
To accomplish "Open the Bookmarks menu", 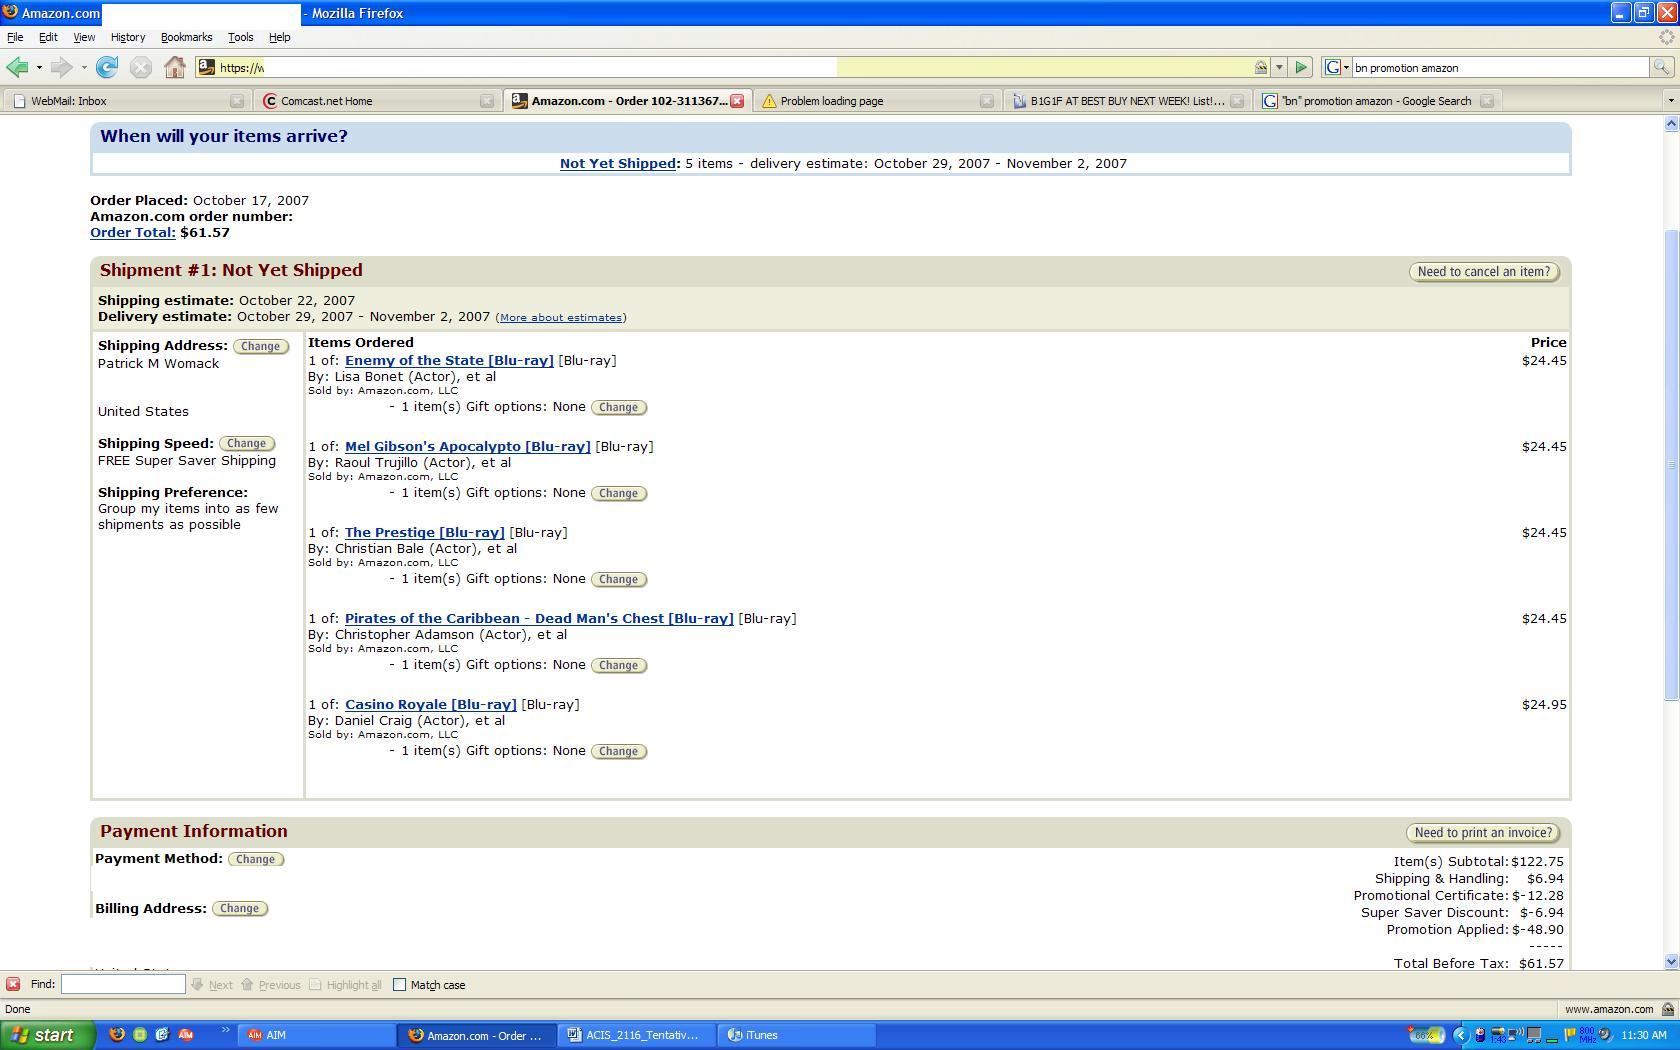I will pos(186,37).
